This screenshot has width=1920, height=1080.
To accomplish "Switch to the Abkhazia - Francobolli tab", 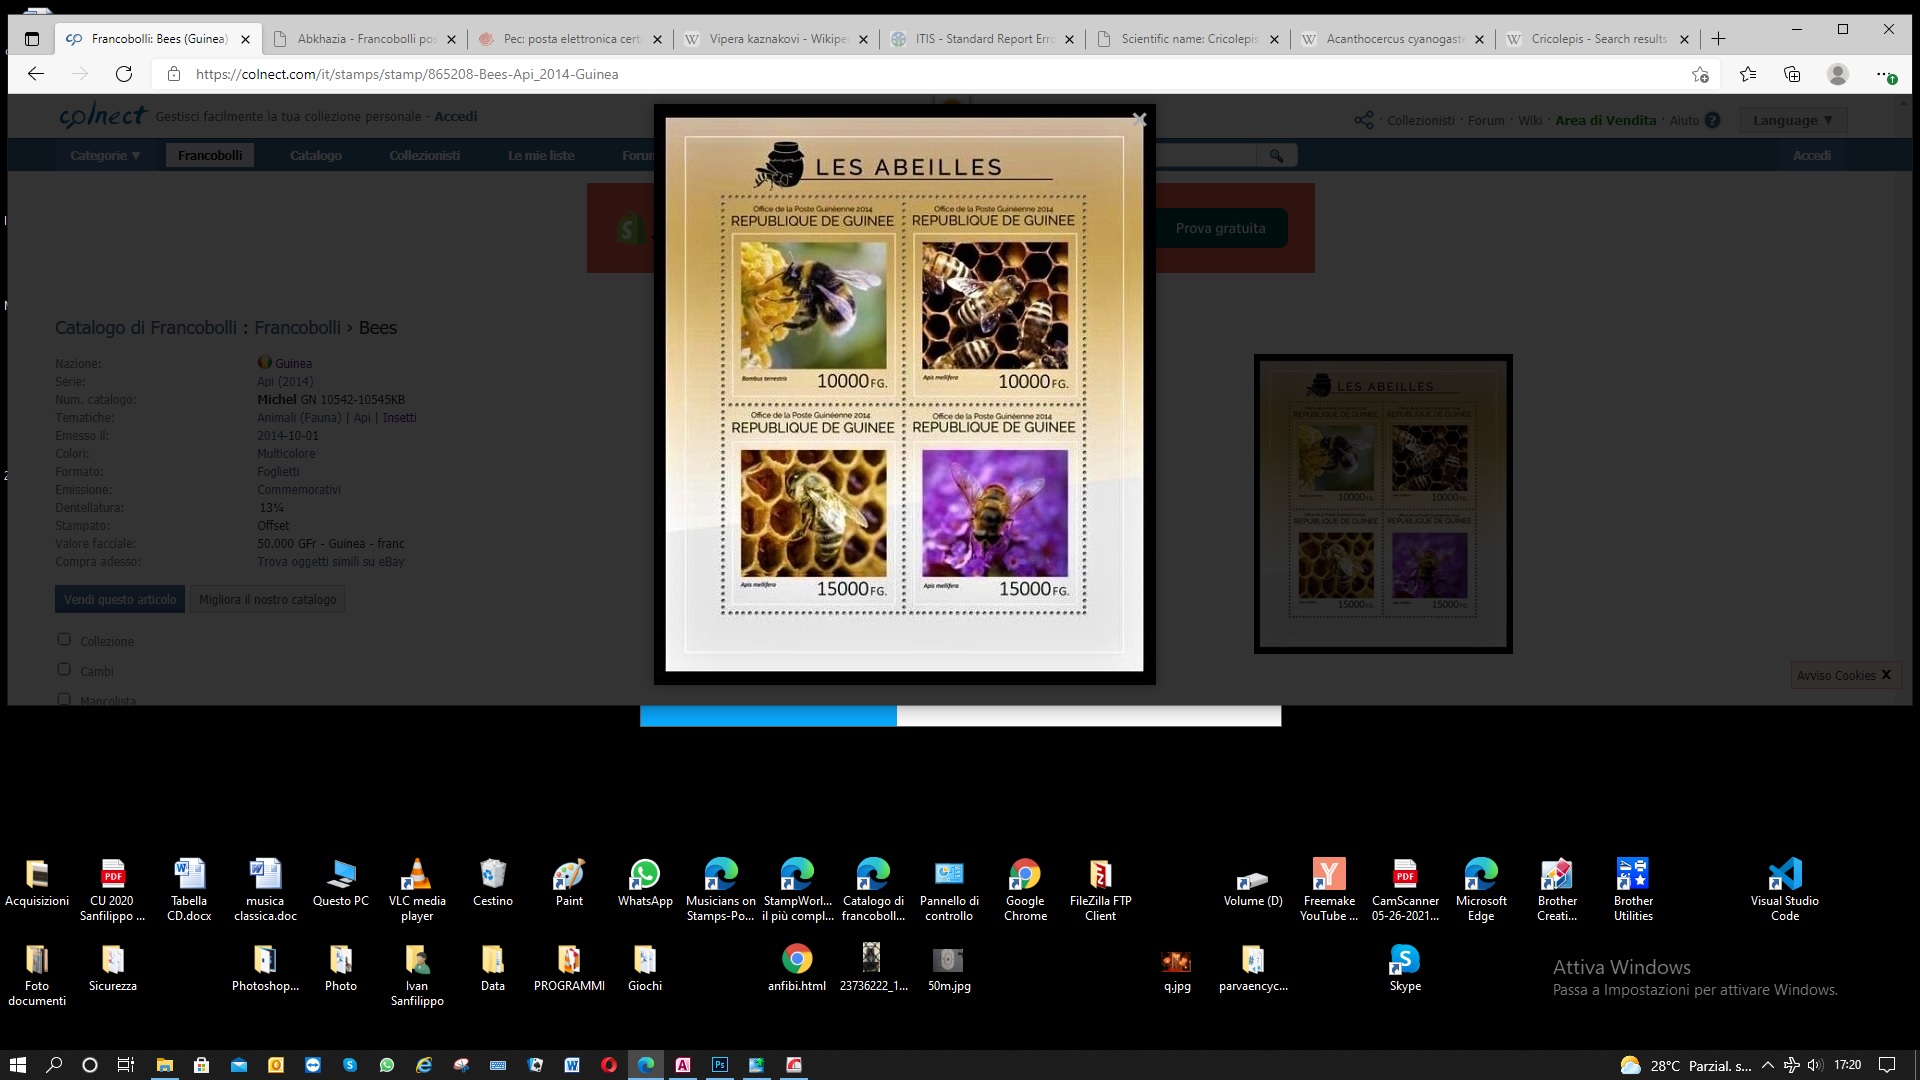I will 366,39.
